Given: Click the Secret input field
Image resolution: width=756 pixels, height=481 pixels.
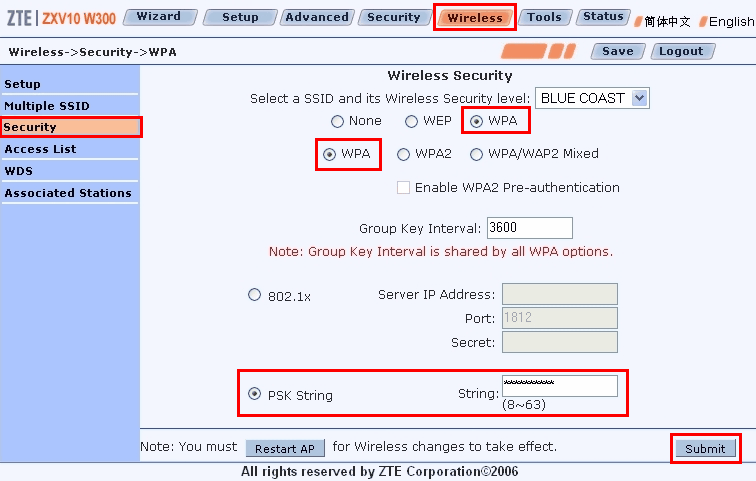Looking at the screenshot, I should pyautogui.click(x=560, y=342).
